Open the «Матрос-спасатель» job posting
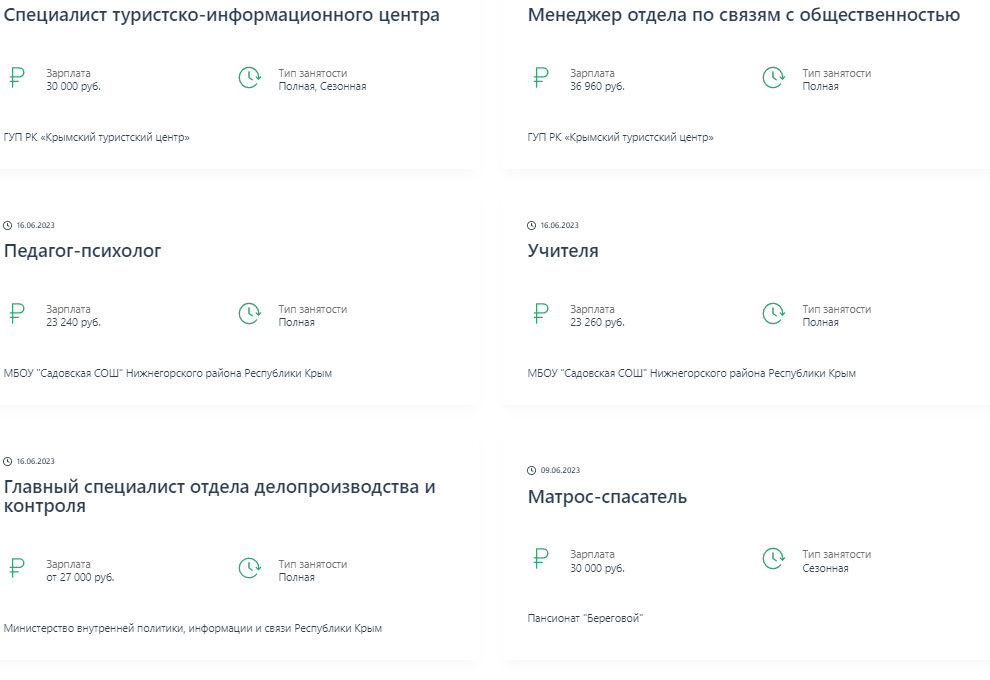 [610, 494]
